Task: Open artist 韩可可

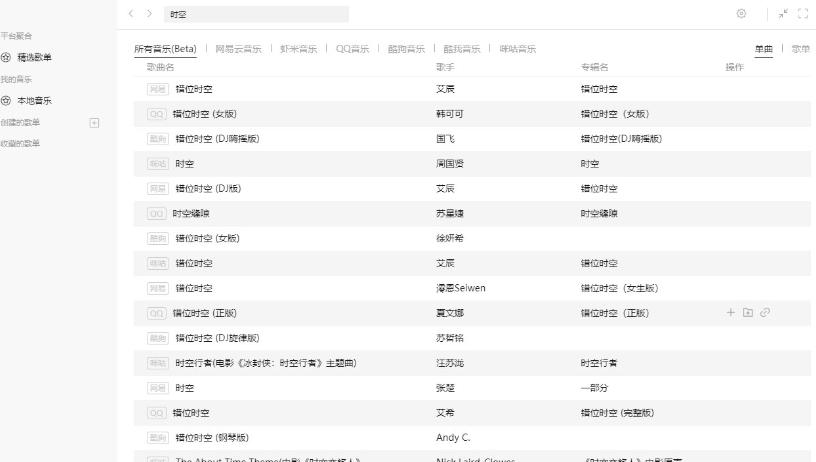Action: [x=450, y=114]
